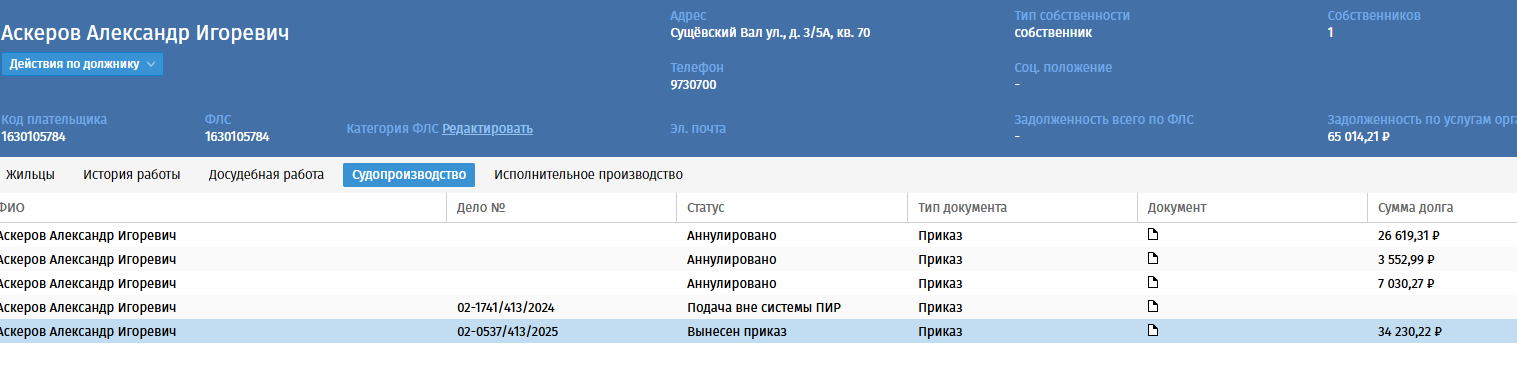Click debt amount 26 619,31 ₽

[x=1408, y=236]
